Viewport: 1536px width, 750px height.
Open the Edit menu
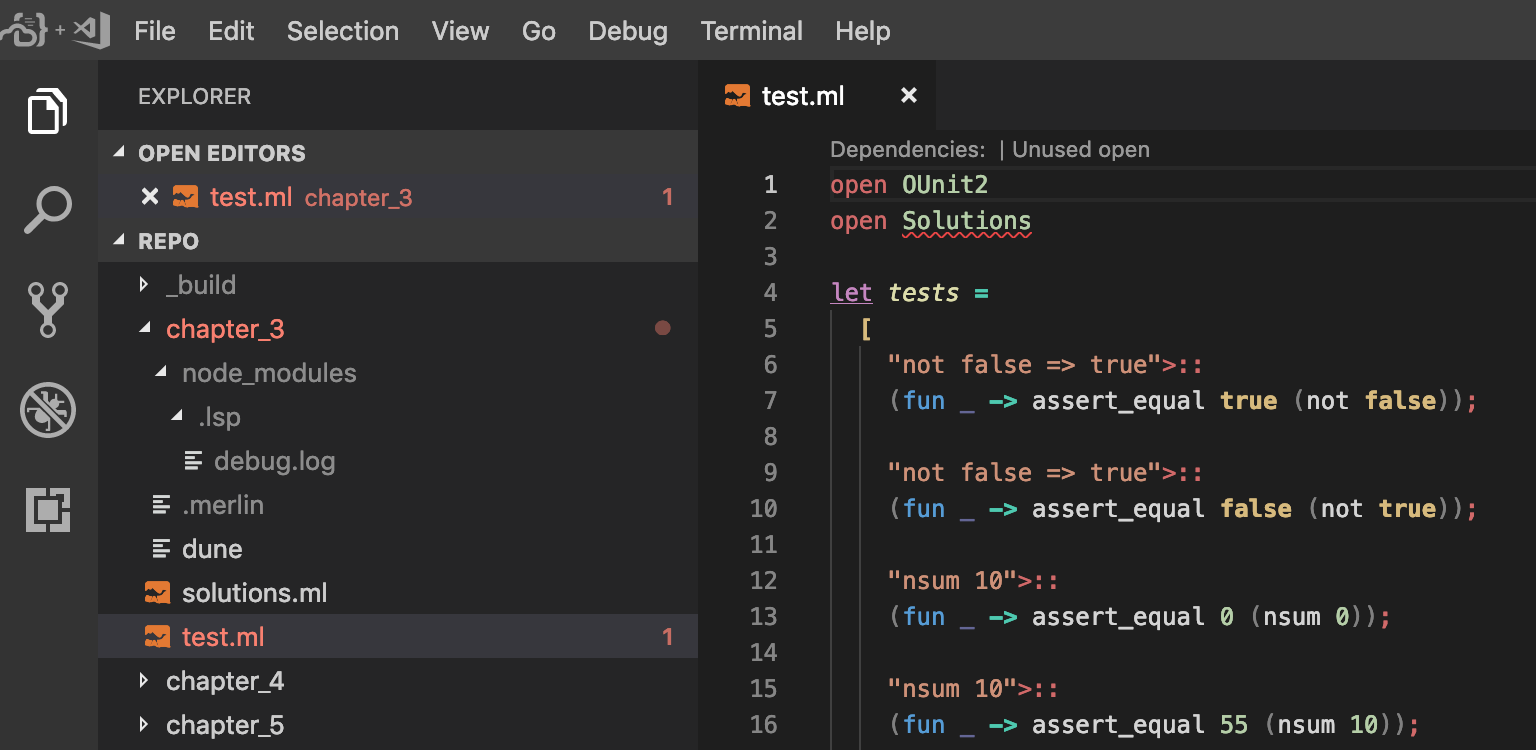[x=231, y=31]
